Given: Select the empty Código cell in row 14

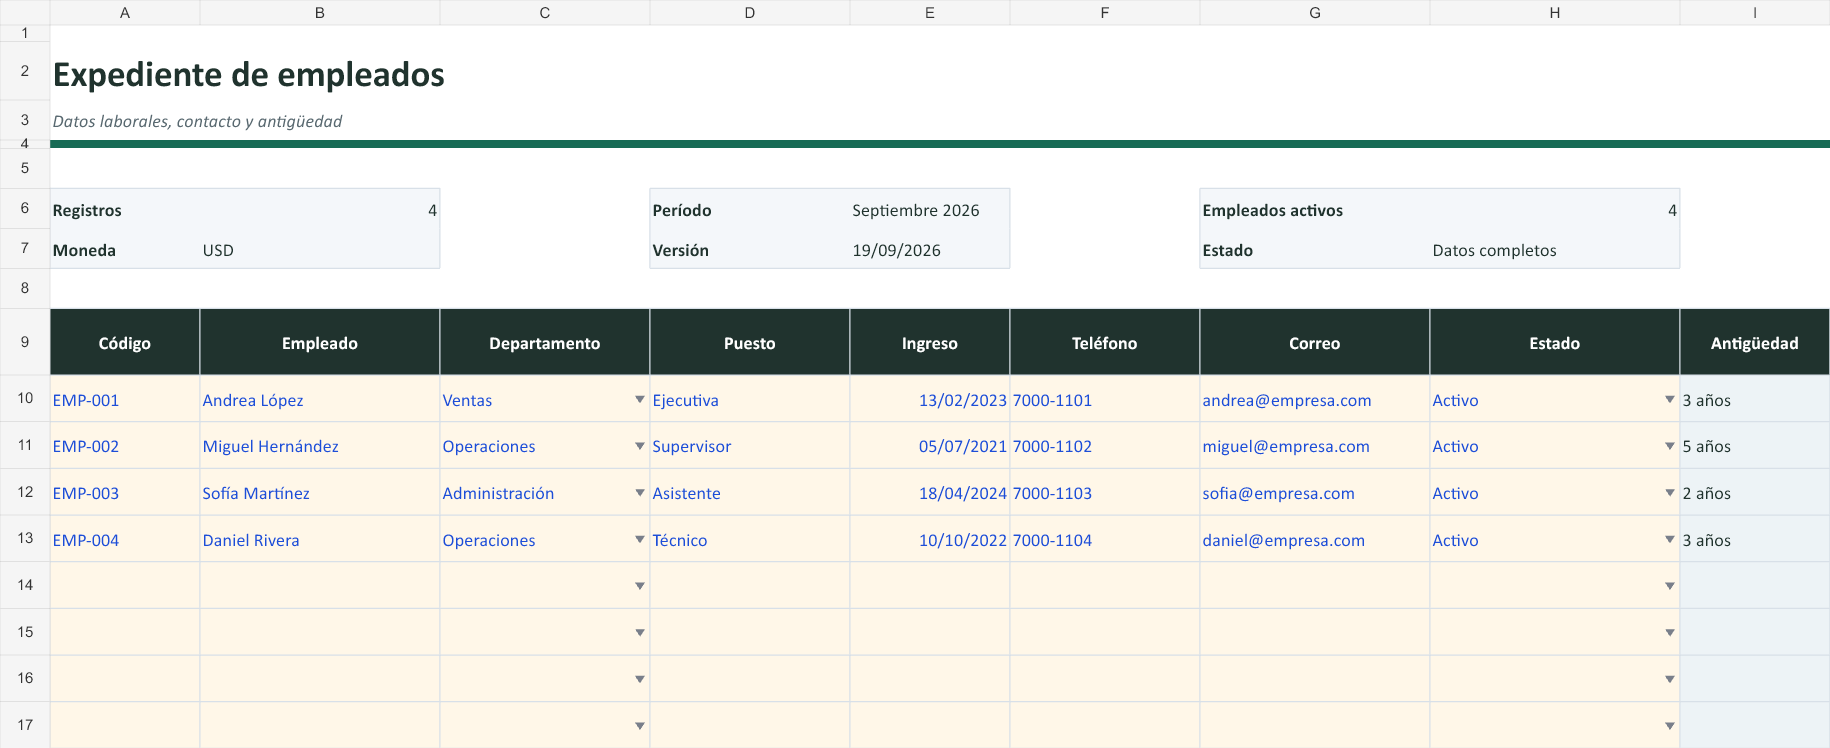Looking at the screenshot, I should [125, 586].
